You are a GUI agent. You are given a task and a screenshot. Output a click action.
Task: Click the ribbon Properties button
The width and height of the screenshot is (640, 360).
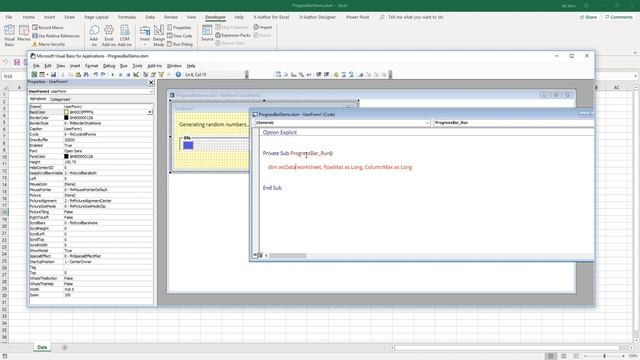click(x=179, y=27)
